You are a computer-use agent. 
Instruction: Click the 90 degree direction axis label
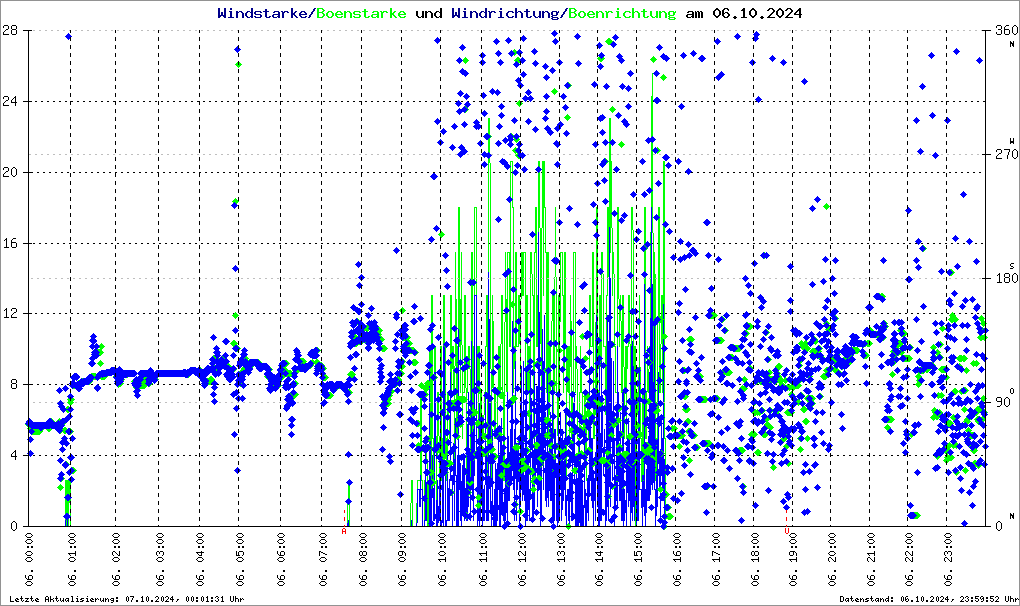[x=1002, y=402]
